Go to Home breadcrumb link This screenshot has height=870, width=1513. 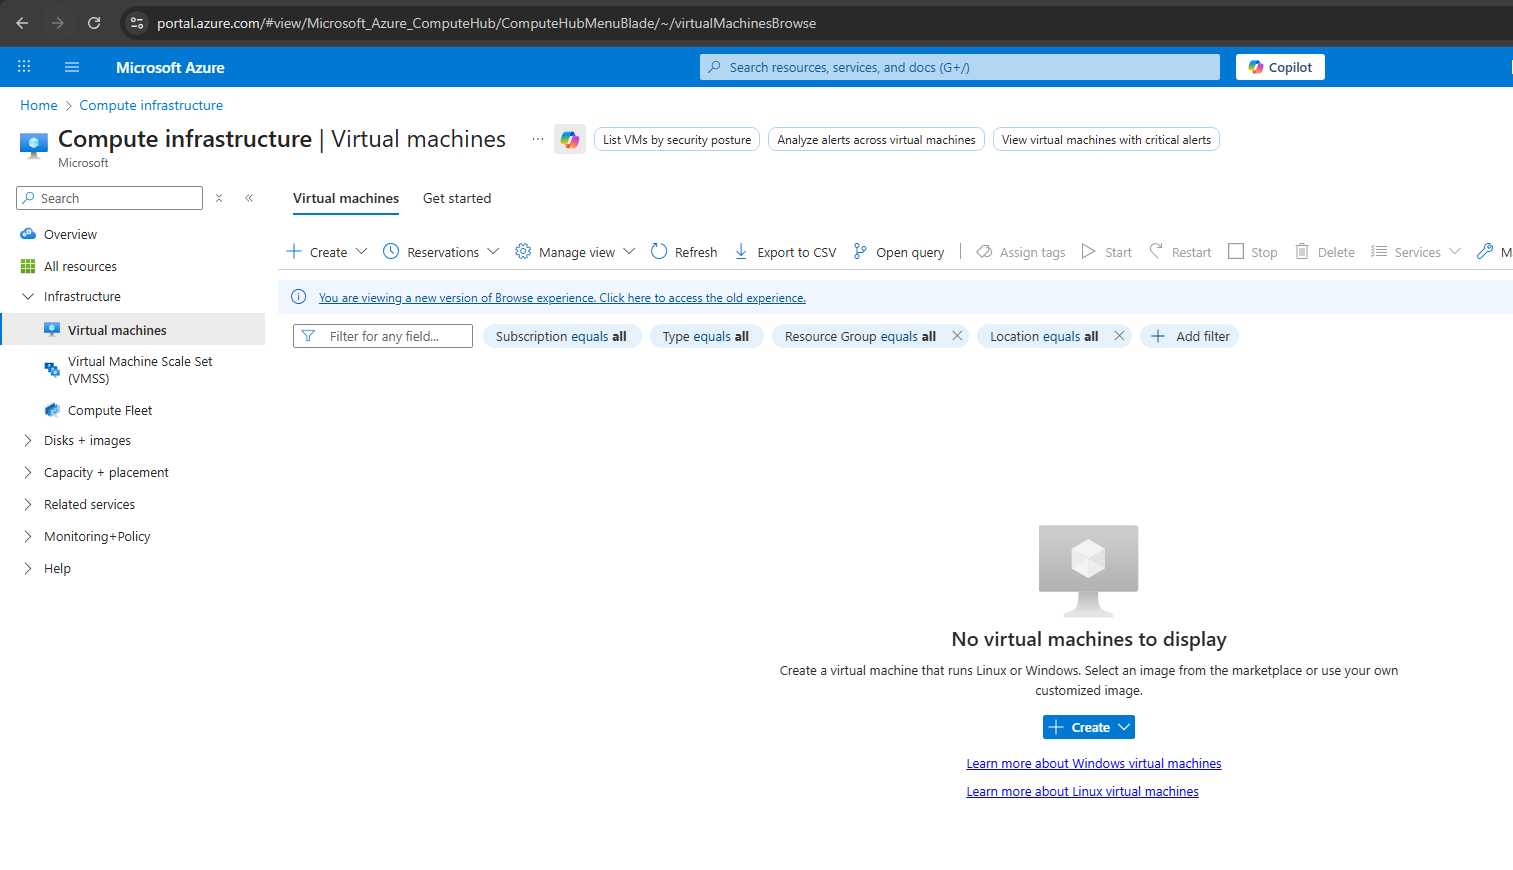[x=39, y=105]
